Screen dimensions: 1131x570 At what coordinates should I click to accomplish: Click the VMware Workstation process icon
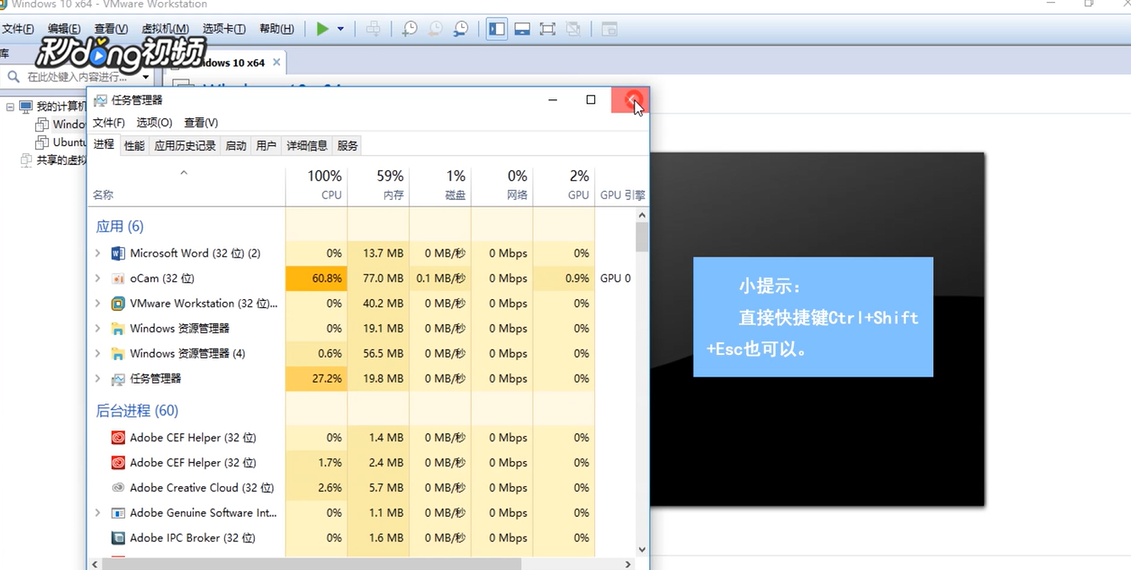[118, 304]
